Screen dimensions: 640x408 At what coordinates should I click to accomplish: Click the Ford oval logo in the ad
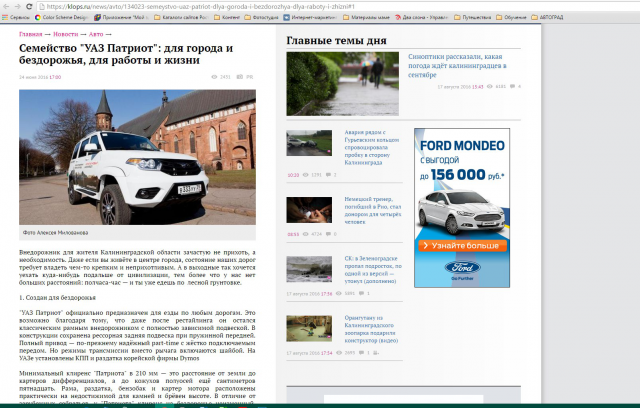[462, 268]
